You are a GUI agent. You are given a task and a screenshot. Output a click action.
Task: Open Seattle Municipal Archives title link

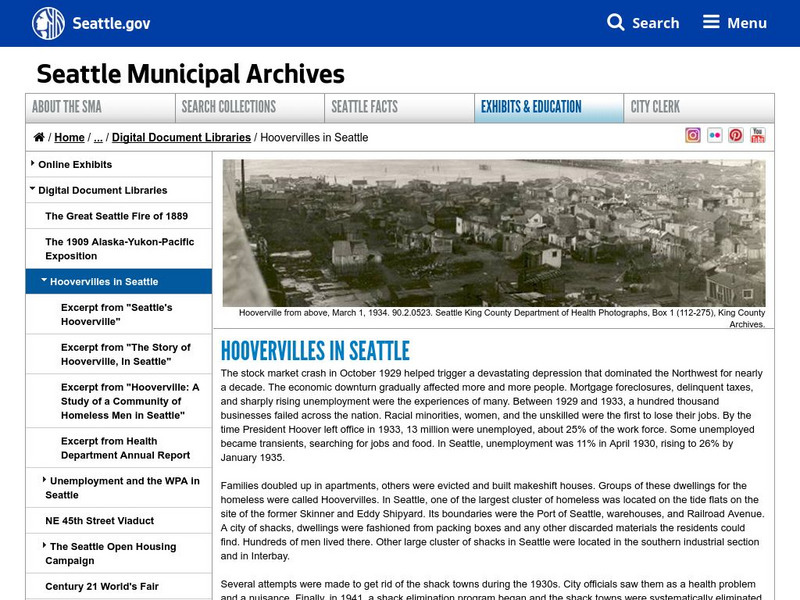(191, 74)
